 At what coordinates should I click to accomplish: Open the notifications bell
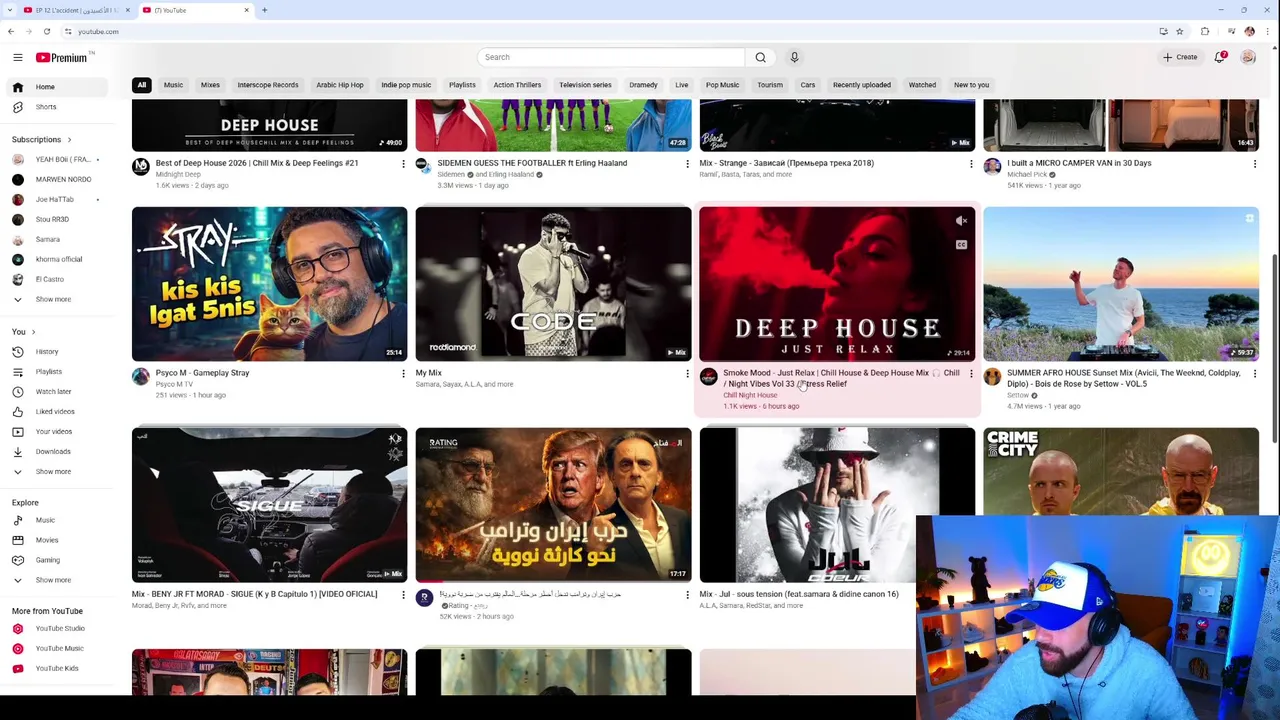click(1220, 57)
